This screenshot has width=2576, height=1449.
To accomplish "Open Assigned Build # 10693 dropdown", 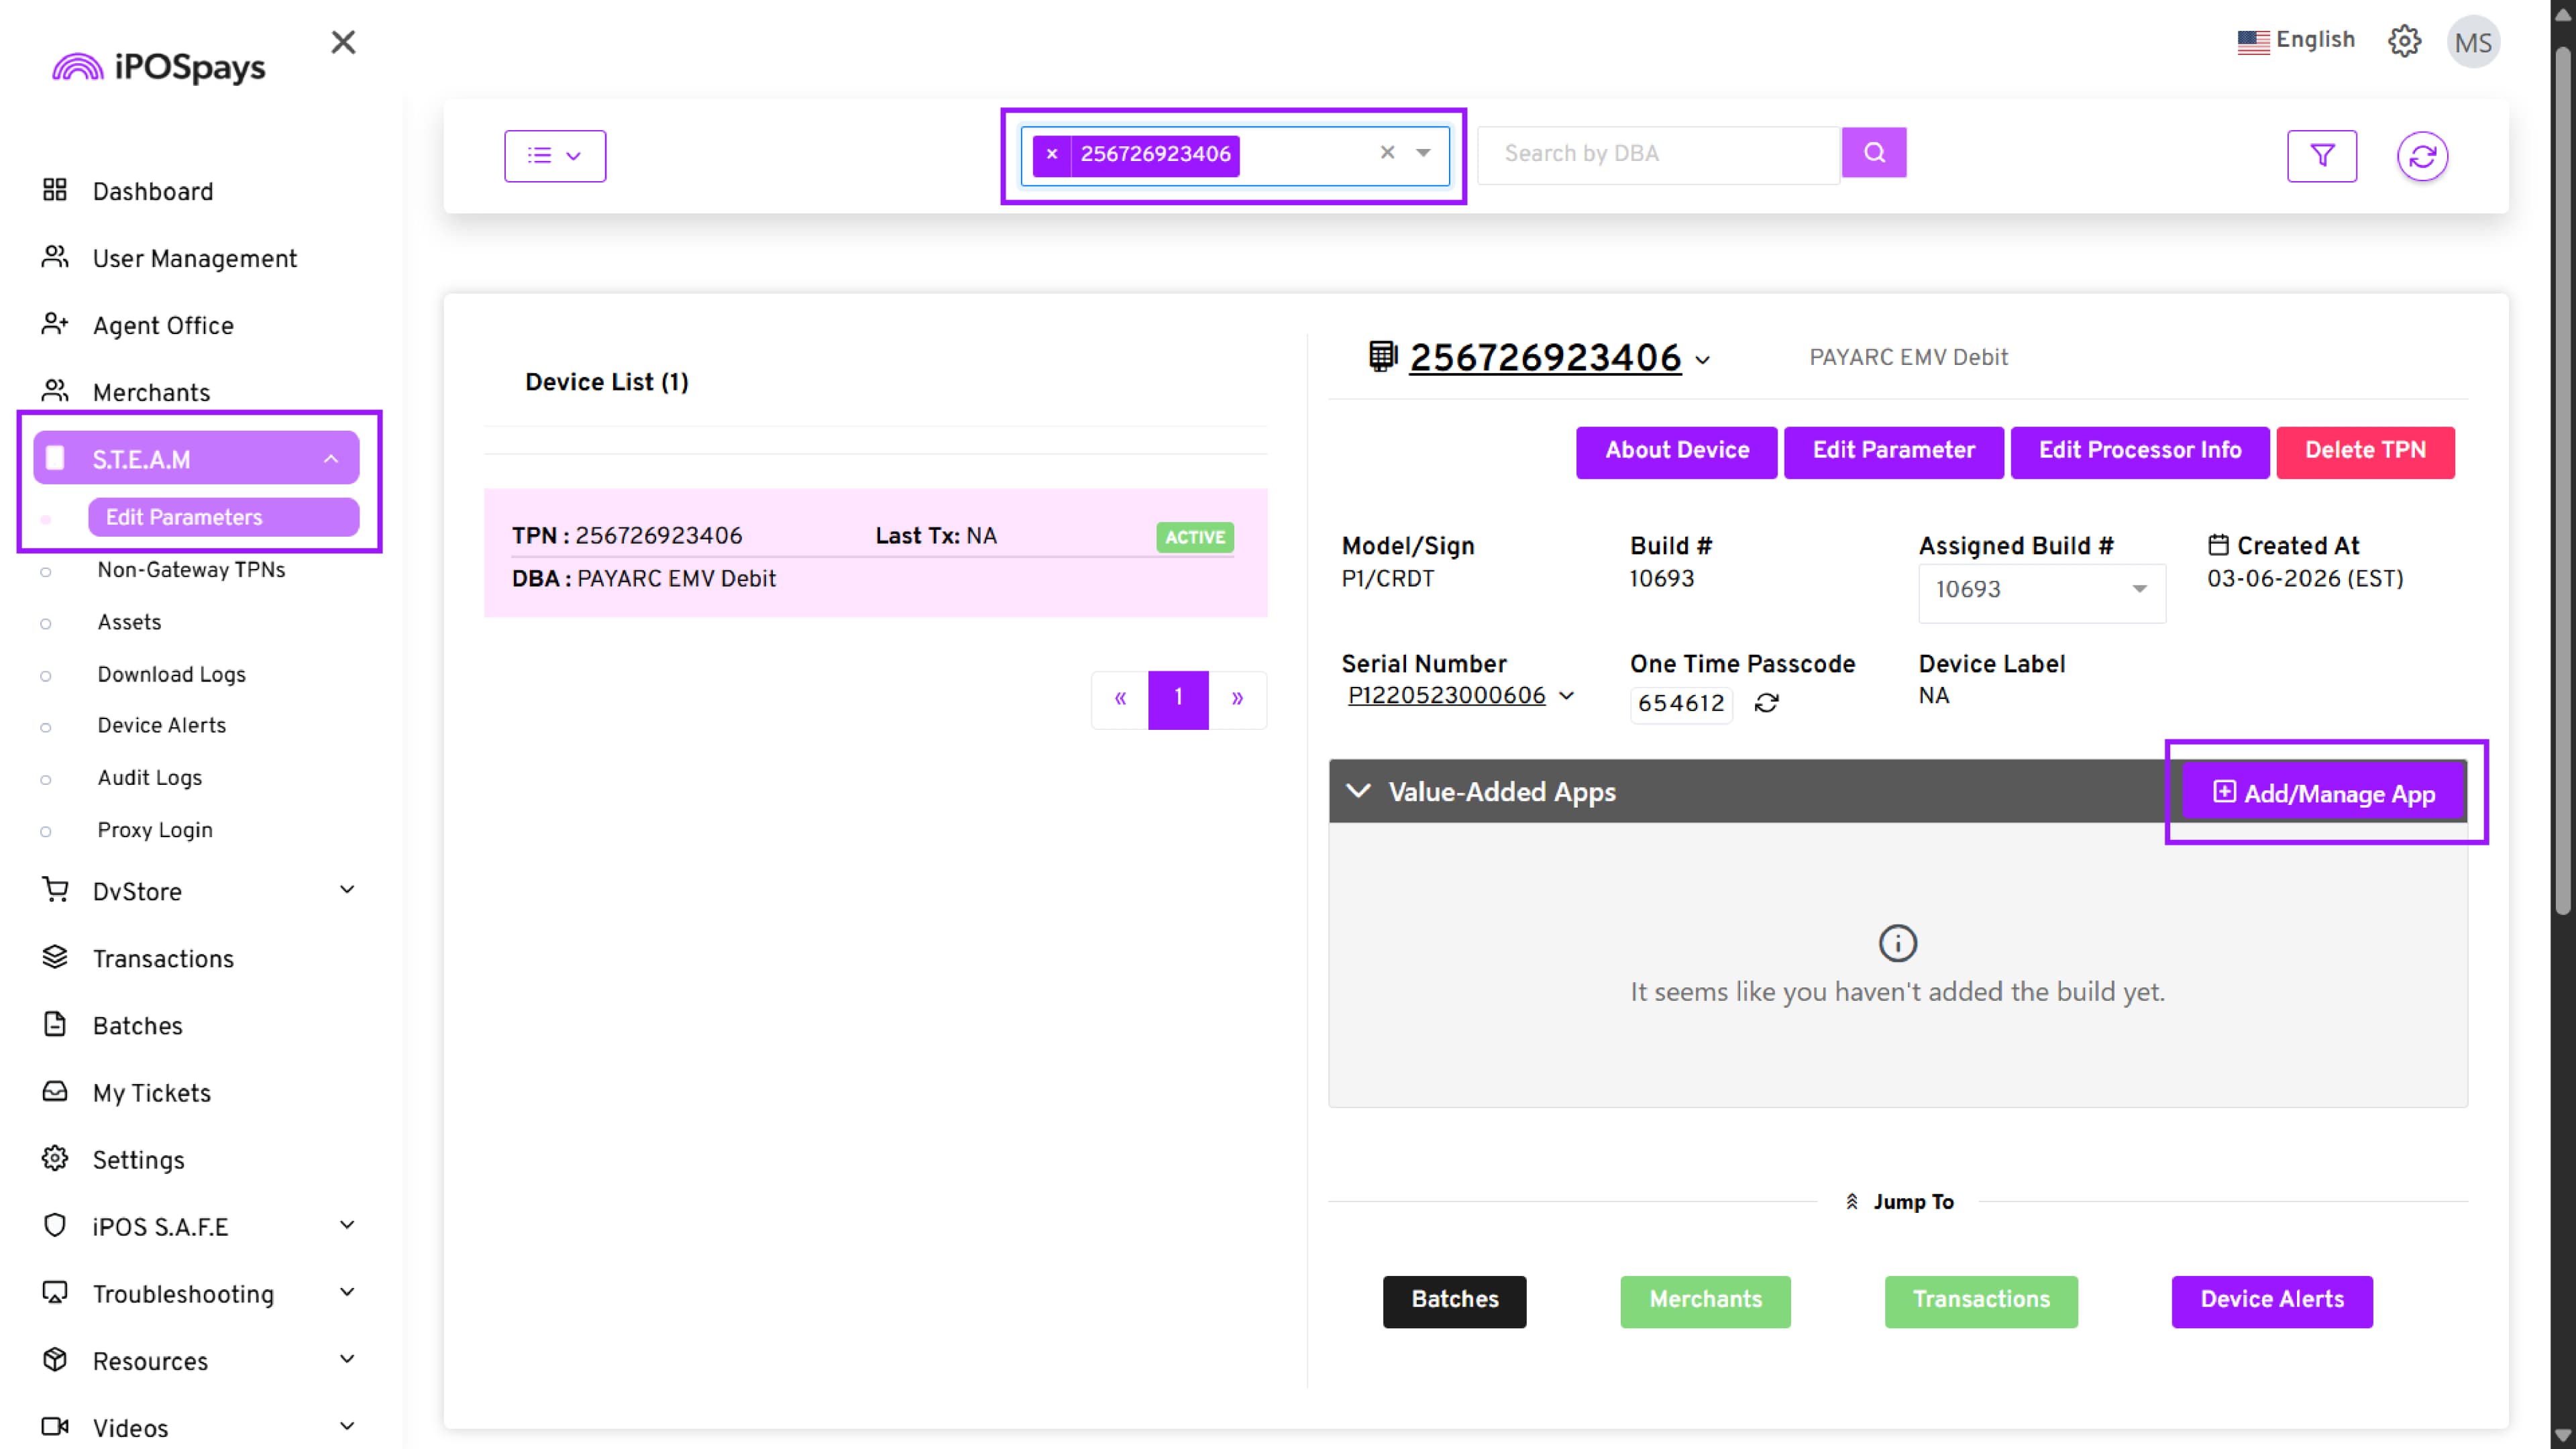I will coord(2041,590).
